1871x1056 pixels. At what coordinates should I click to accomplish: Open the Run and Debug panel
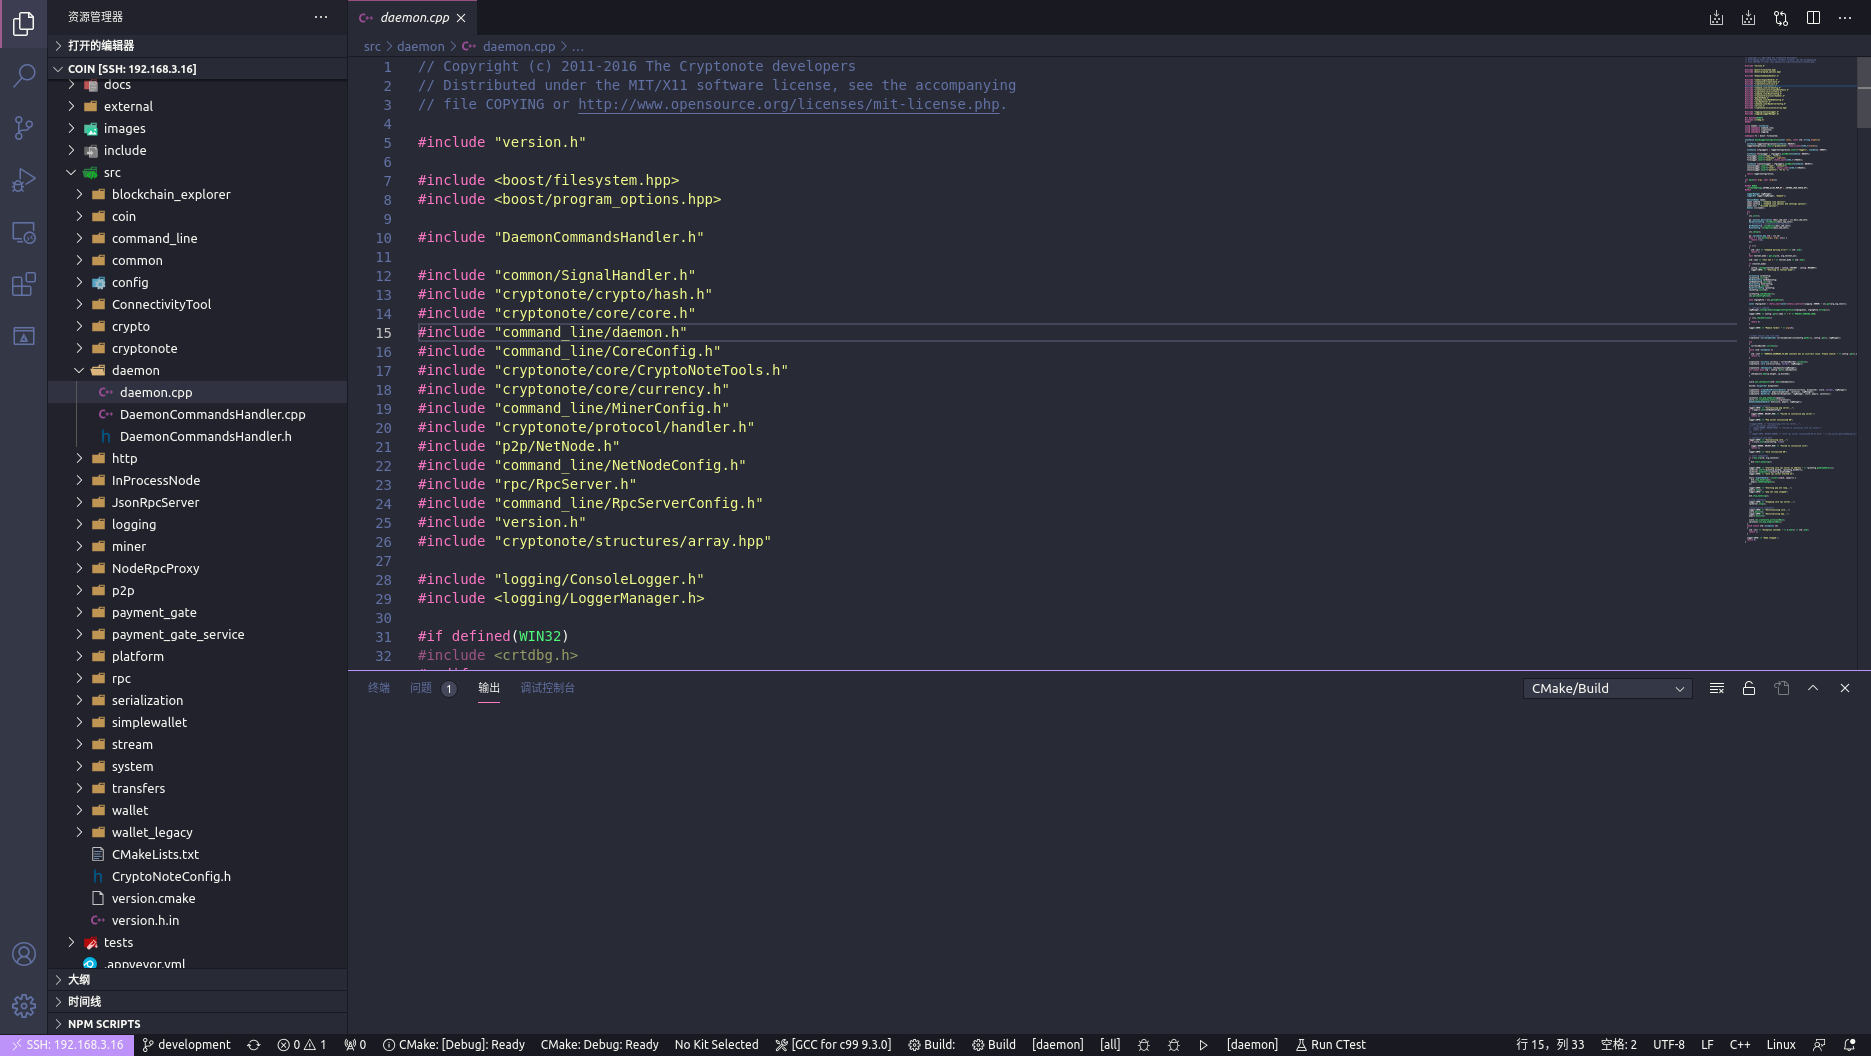point(24,180)
